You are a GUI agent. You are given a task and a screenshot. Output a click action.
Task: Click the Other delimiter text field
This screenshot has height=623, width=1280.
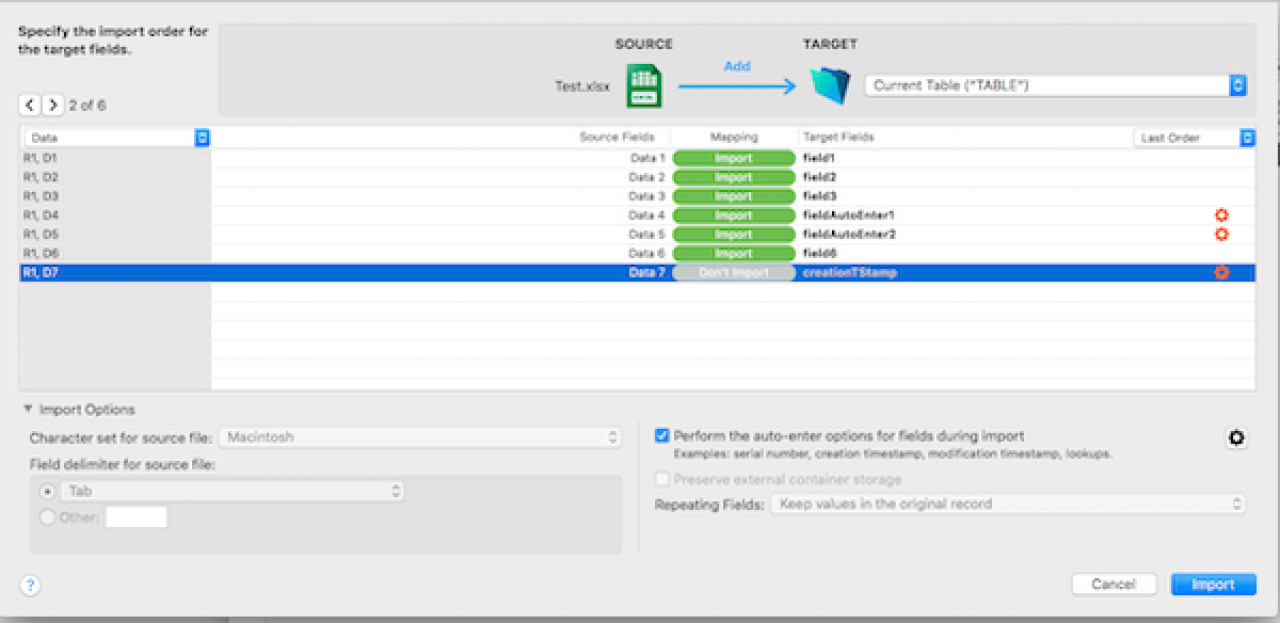[x=136, y=517]
